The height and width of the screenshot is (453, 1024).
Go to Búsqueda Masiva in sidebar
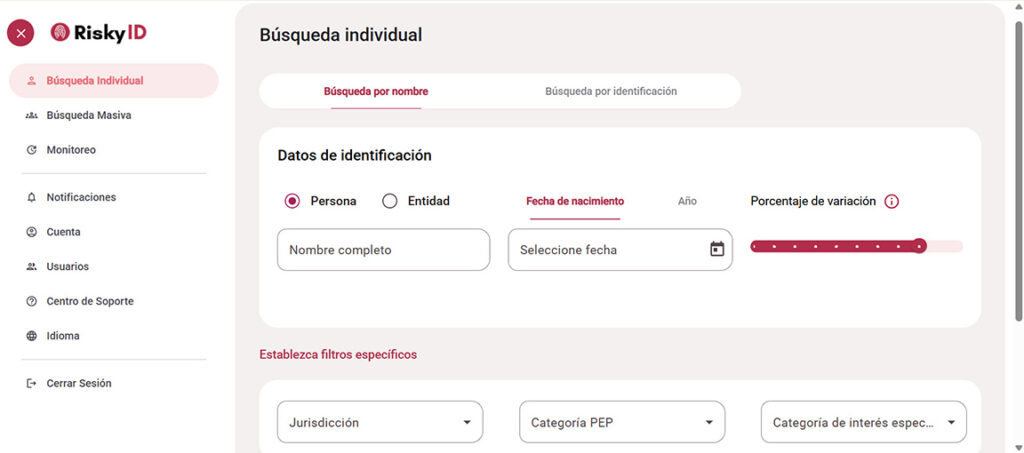(88, 115)
